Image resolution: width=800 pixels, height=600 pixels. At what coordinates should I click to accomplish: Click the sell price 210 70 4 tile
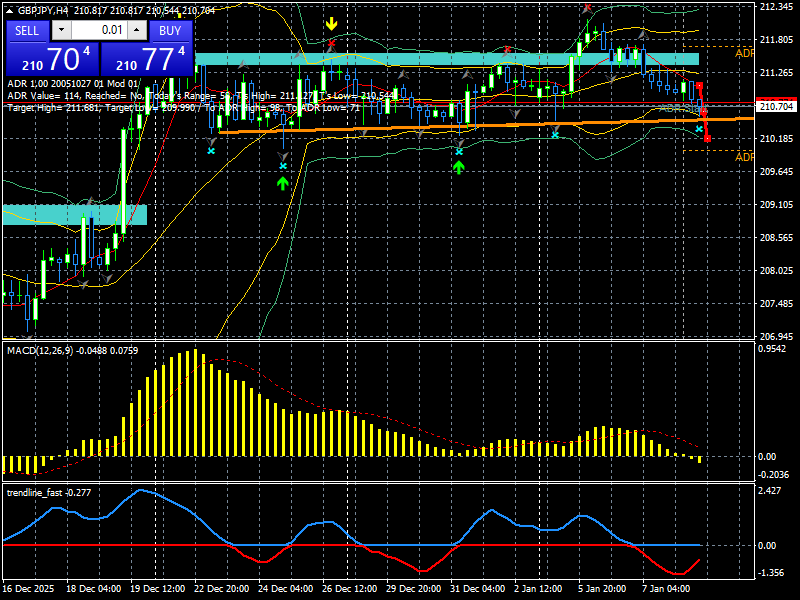(x=54, y=59)
